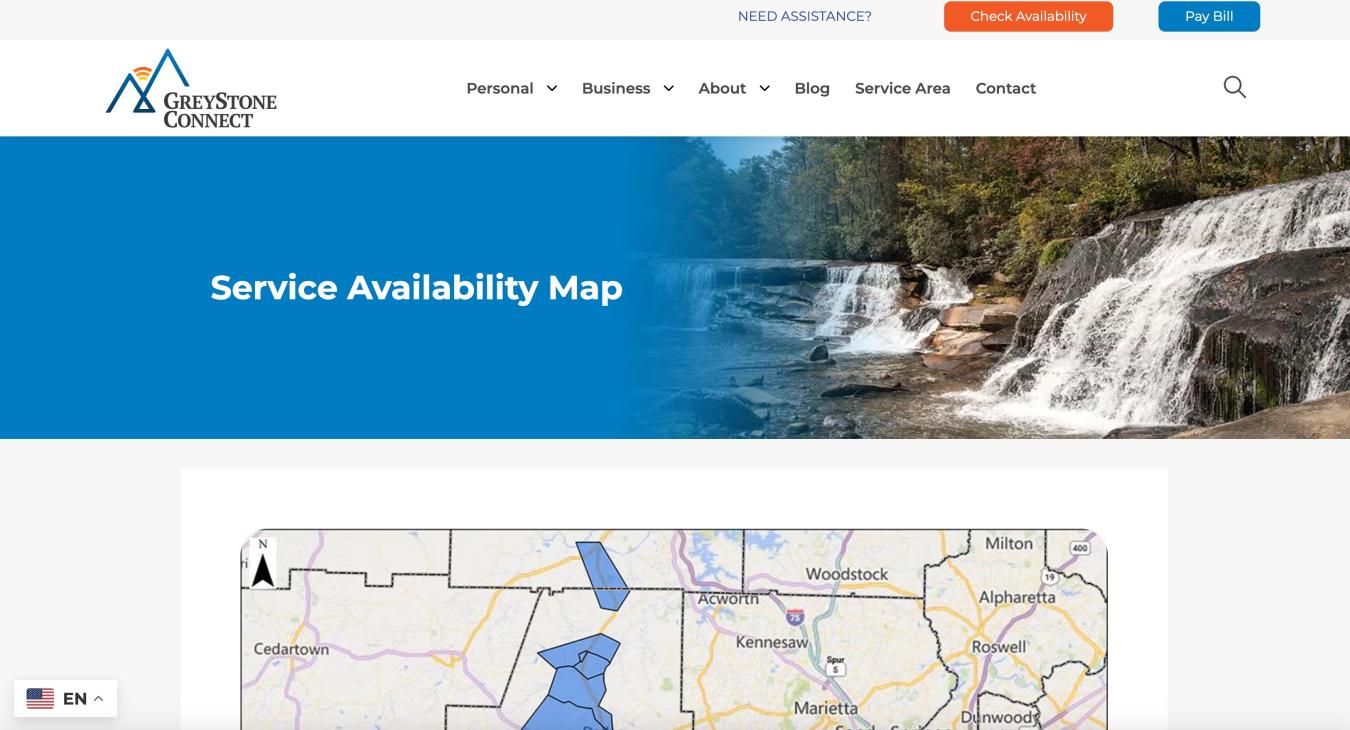Screen dimensions: 1350x730
Task: Open the Contact page
Action: [x=1006, y=88]
